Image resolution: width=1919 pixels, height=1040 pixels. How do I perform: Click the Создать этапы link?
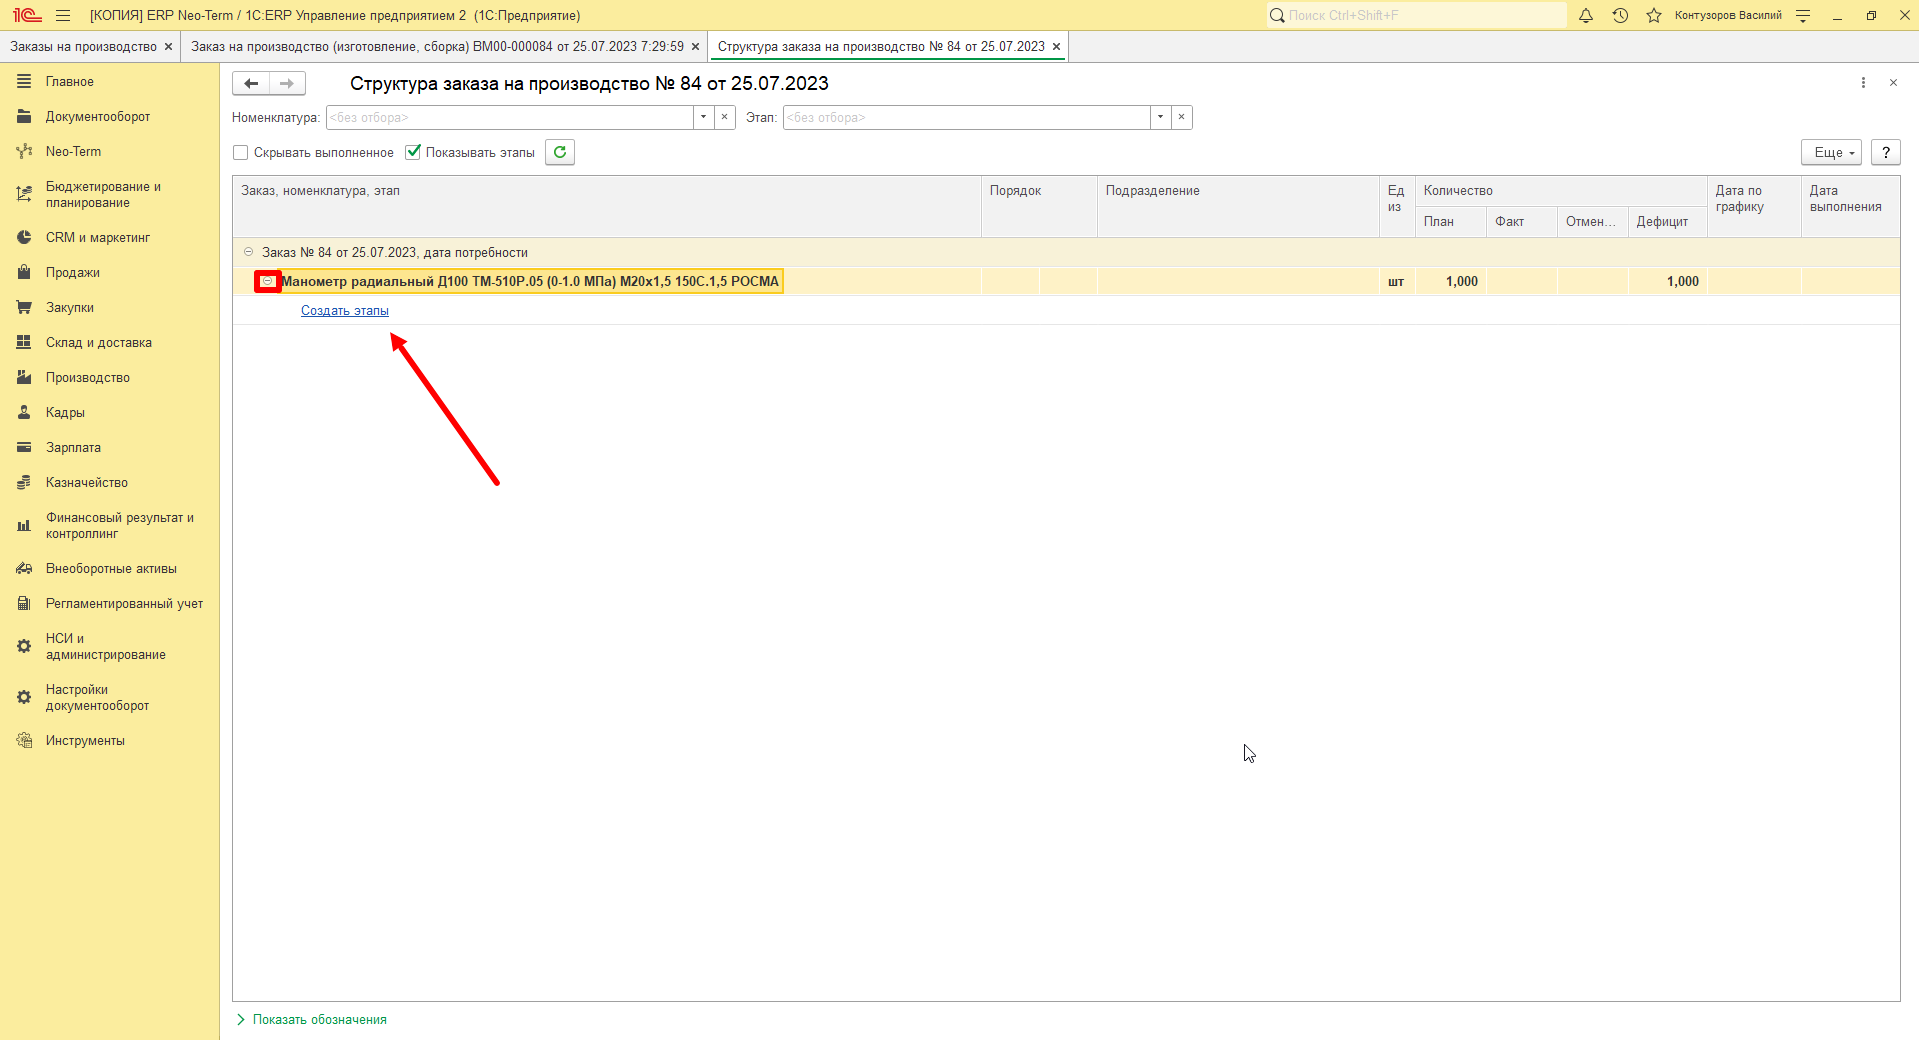point(345,310)
